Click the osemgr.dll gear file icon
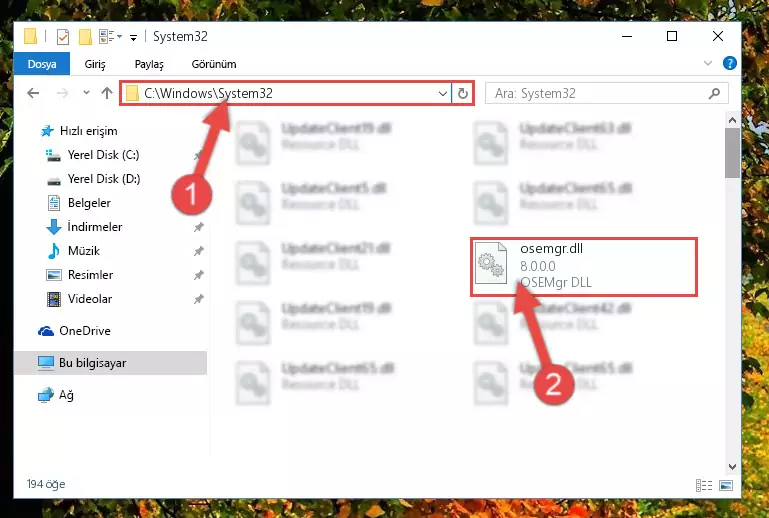The height and width of the screenshot is (518, 769). click(491, 263)
